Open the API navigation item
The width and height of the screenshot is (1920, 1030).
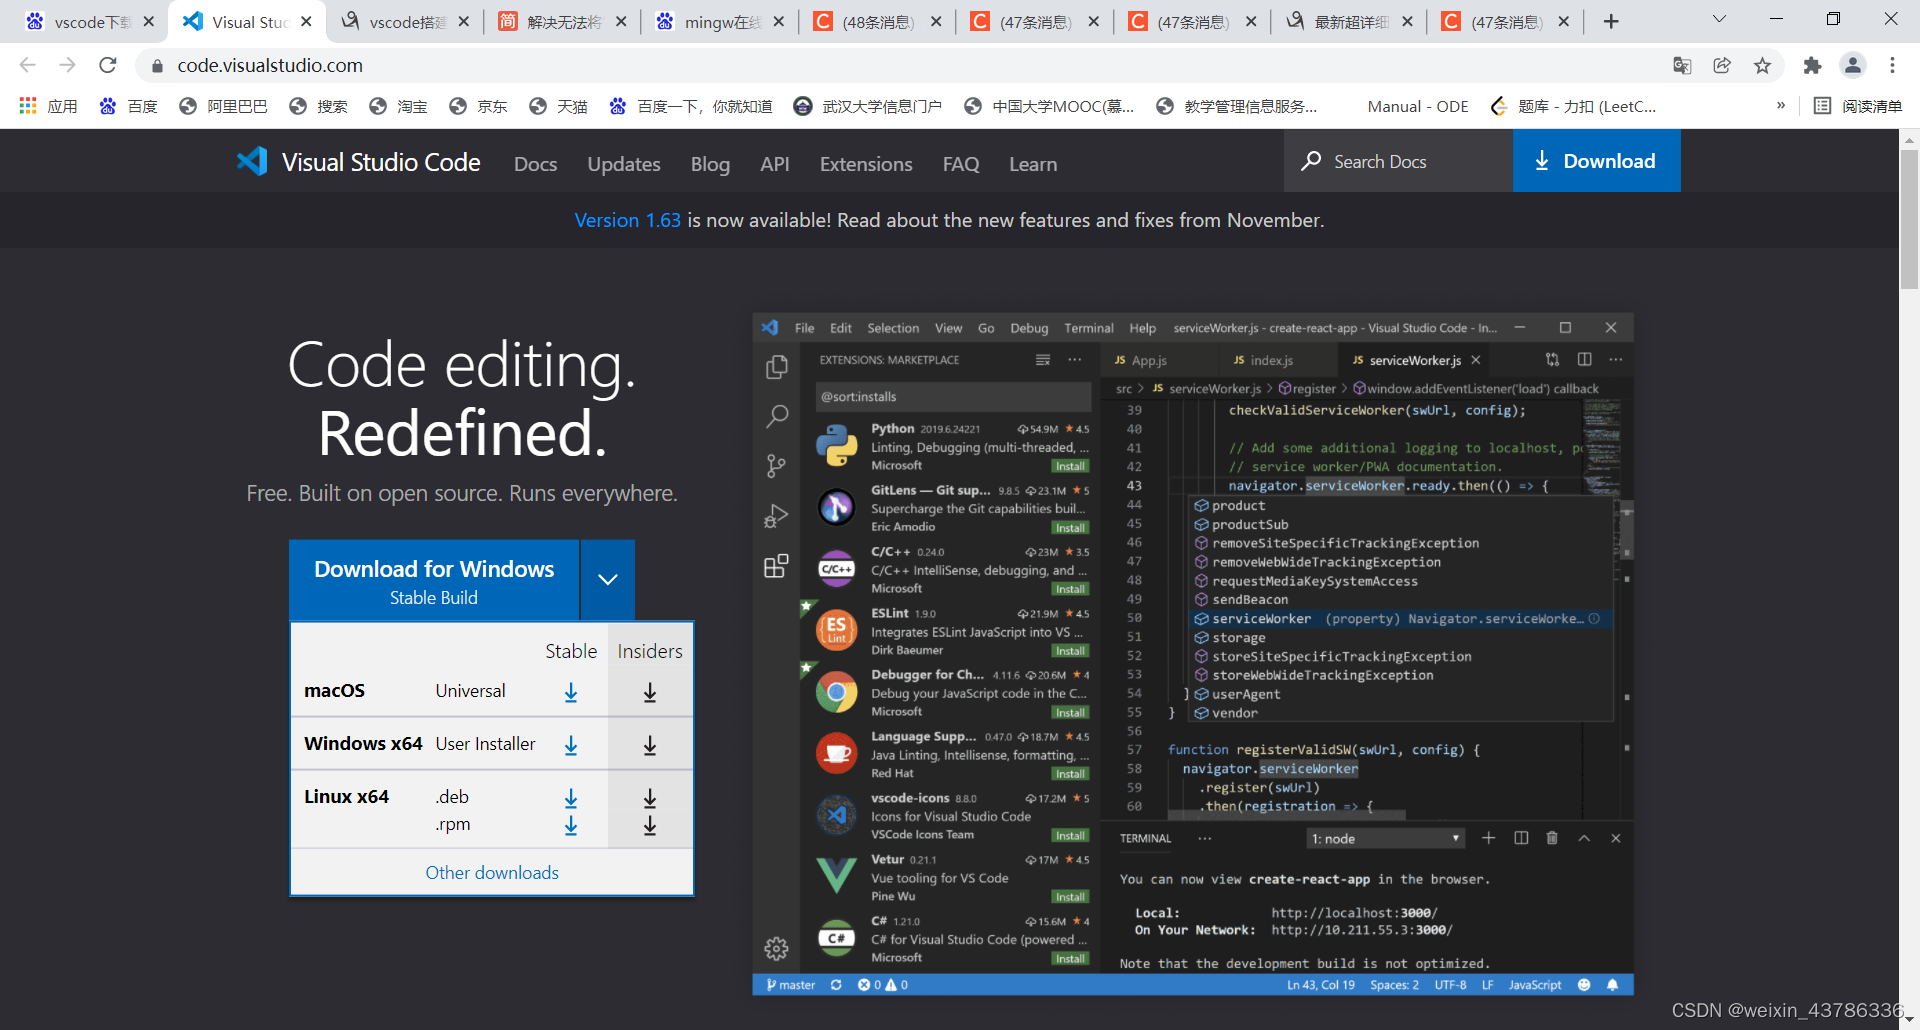775,164
